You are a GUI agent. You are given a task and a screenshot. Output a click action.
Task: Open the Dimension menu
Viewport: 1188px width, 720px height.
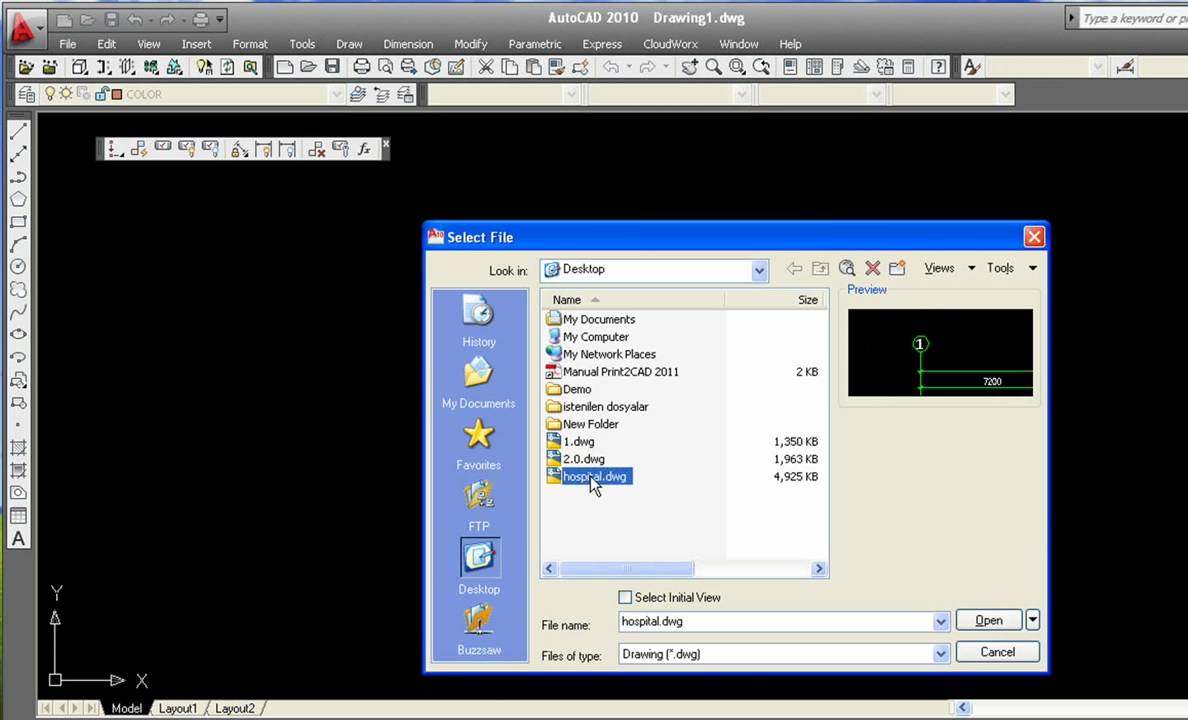coord(408,44)
